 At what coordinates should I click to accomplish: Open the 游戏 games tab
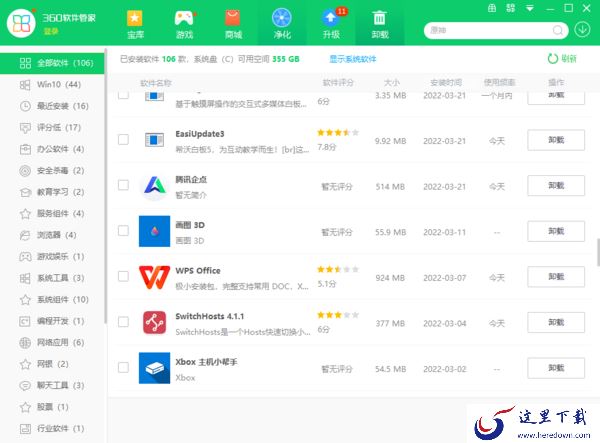point(184,24)
